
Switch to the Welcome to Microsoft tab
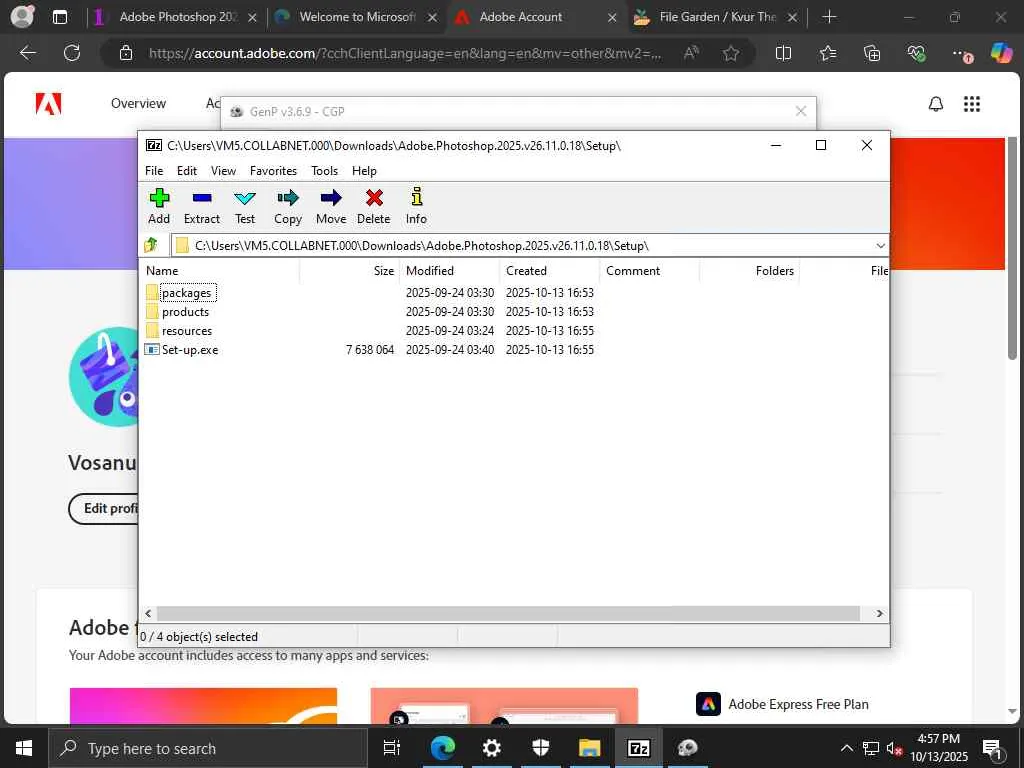pyautogui.click(x=356, y=17)
